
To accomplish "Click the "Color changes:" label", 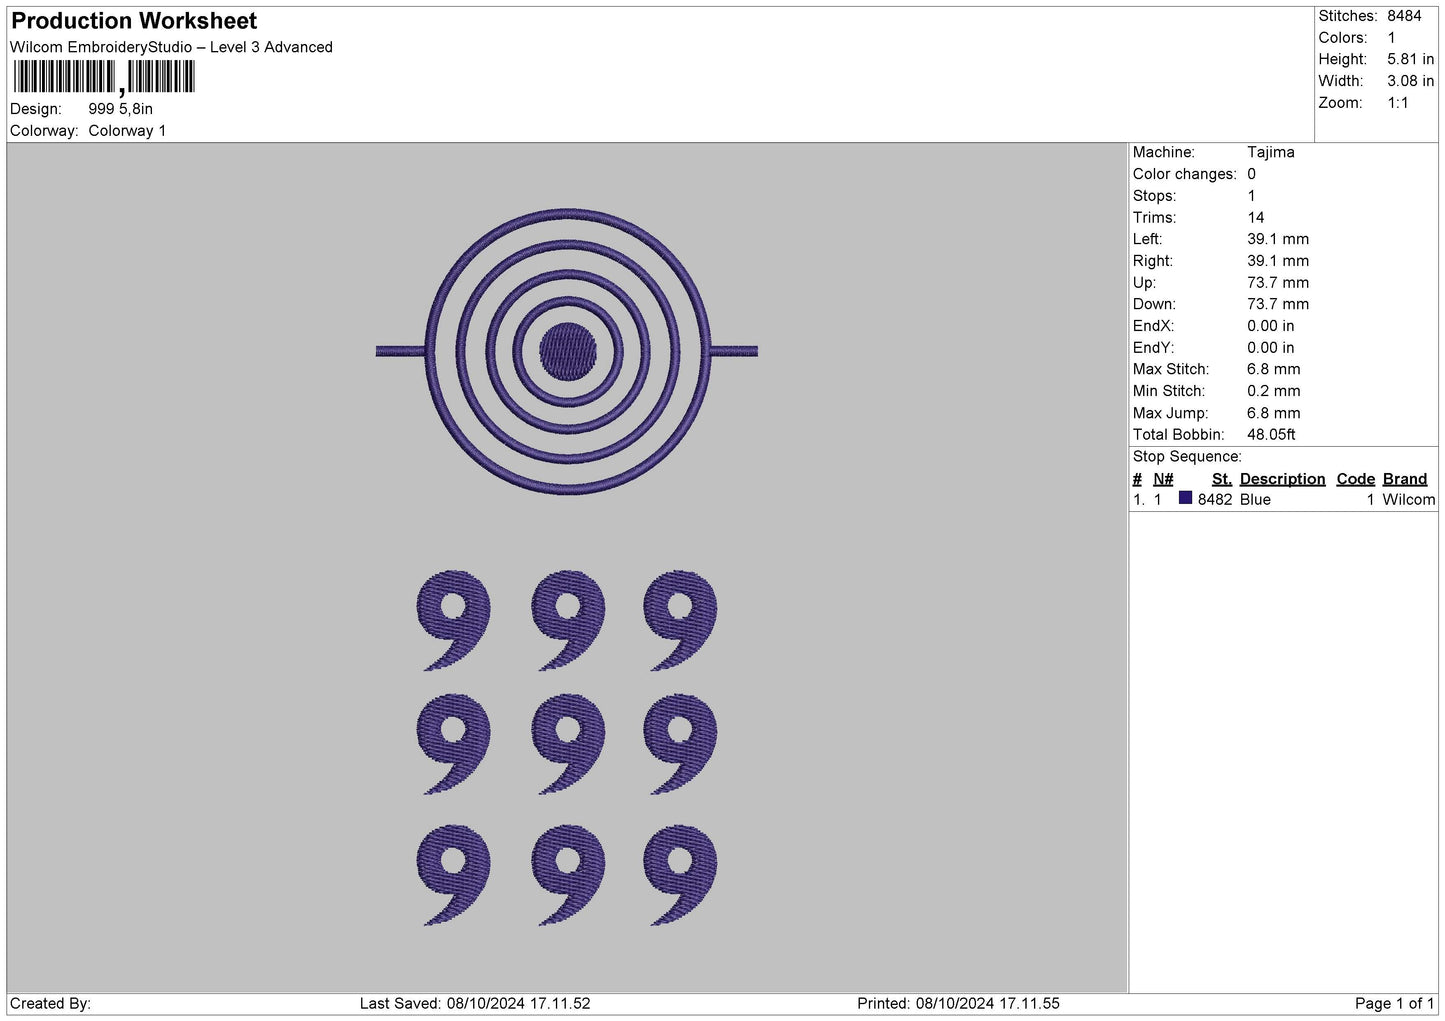I will pyautogui.click(x=1184, y=174).
